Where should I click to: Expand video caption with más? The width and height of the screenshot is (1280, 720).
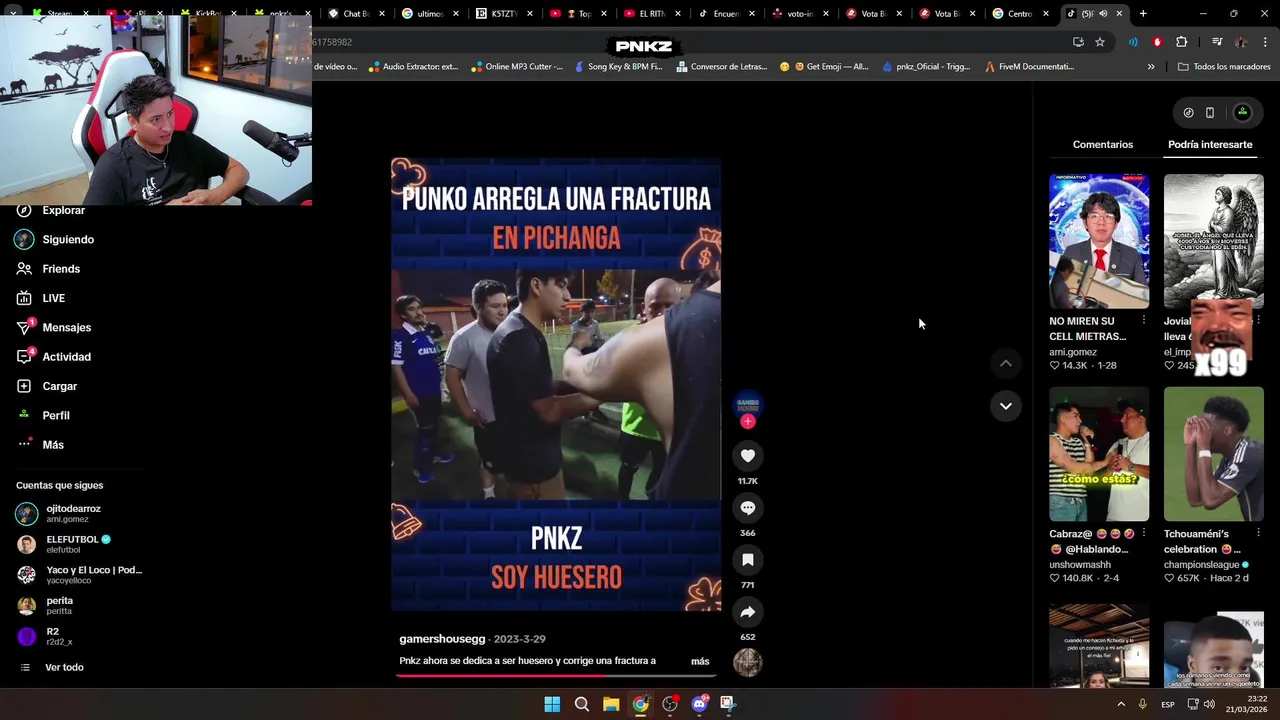point(700,661)
